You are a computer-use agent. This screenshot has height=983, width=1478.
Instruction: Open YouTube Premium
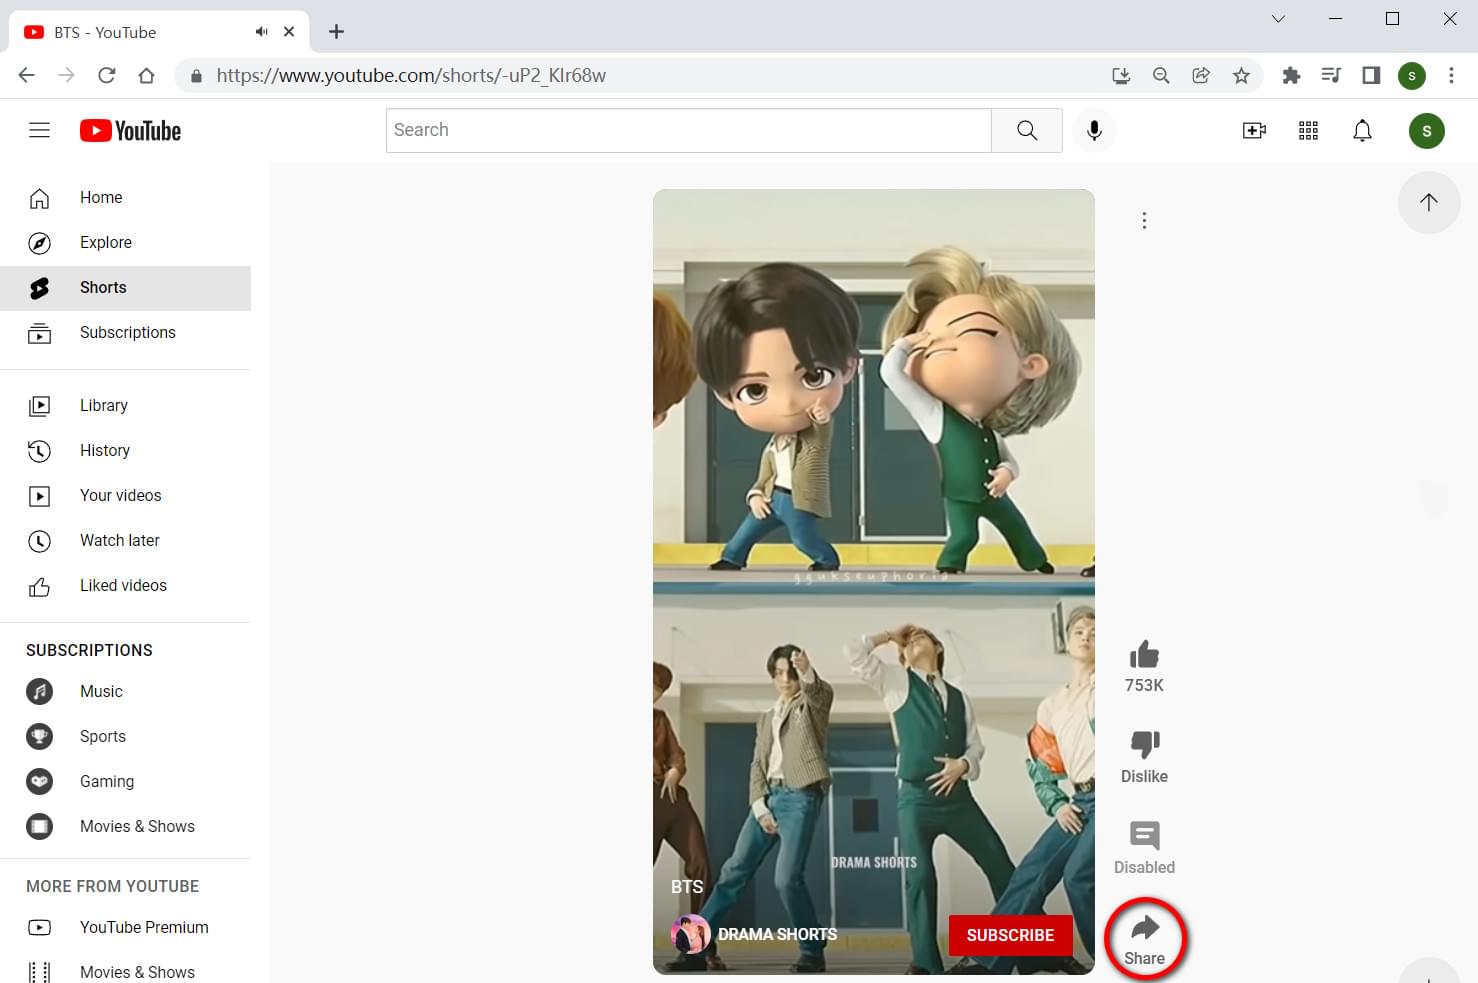tap(126, 928)
